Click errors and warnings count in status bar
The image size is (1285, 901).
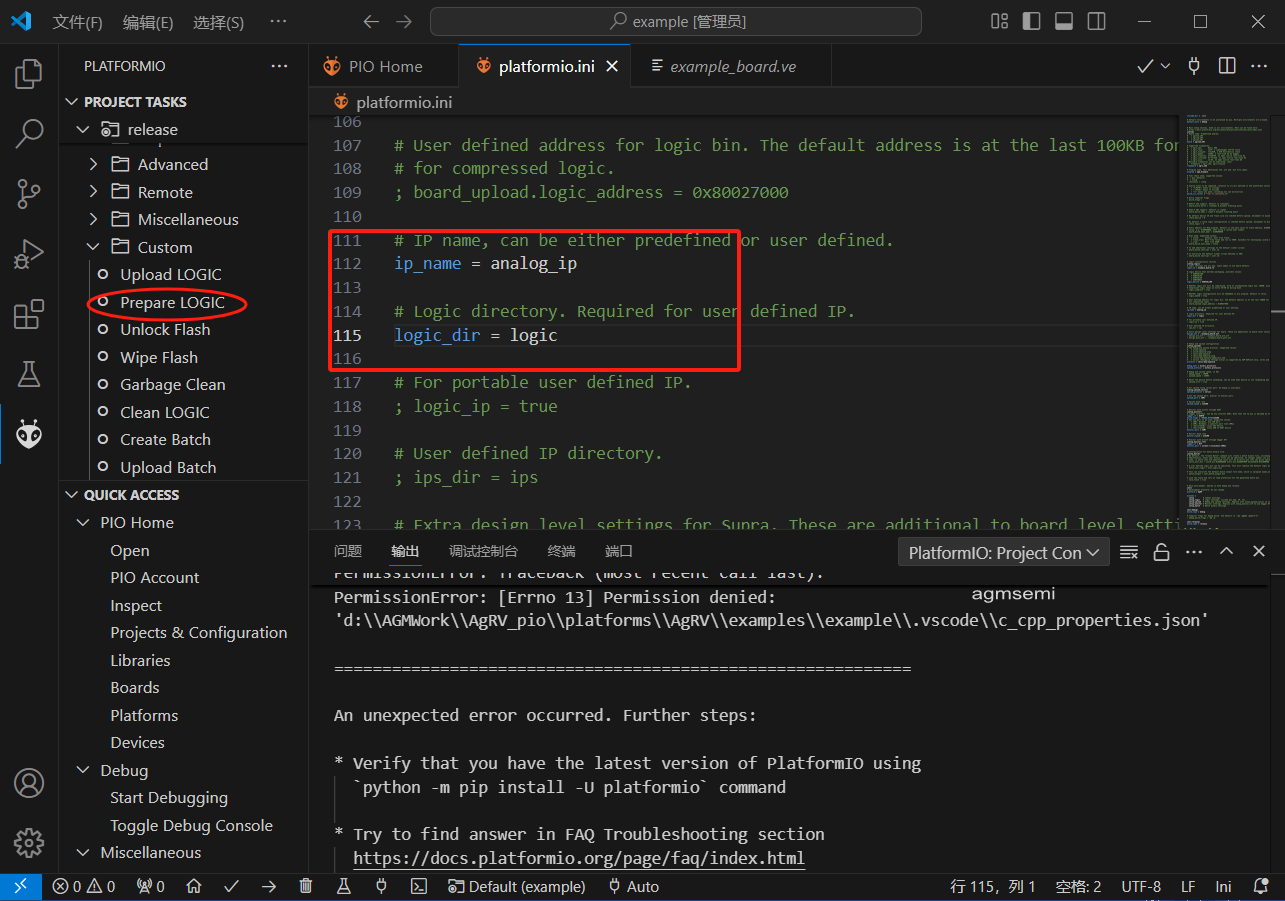pos(84,886)
